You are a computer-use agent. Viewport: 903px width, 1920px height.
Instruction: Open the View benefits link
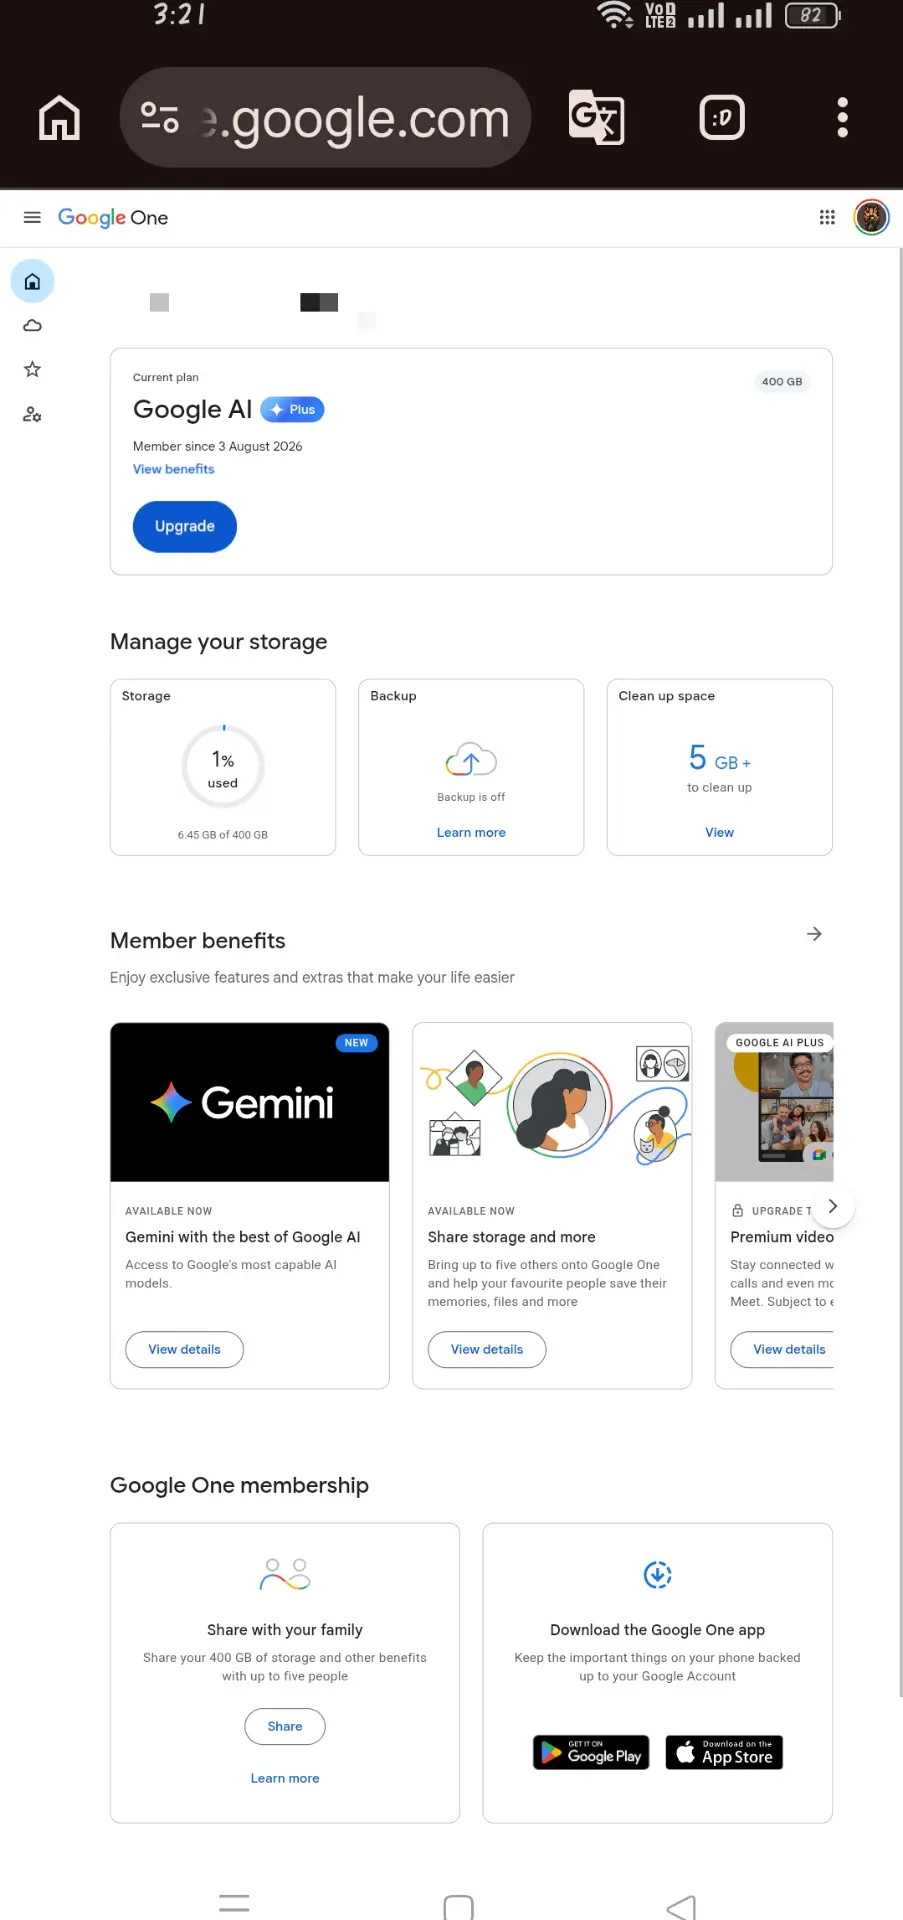174,469
